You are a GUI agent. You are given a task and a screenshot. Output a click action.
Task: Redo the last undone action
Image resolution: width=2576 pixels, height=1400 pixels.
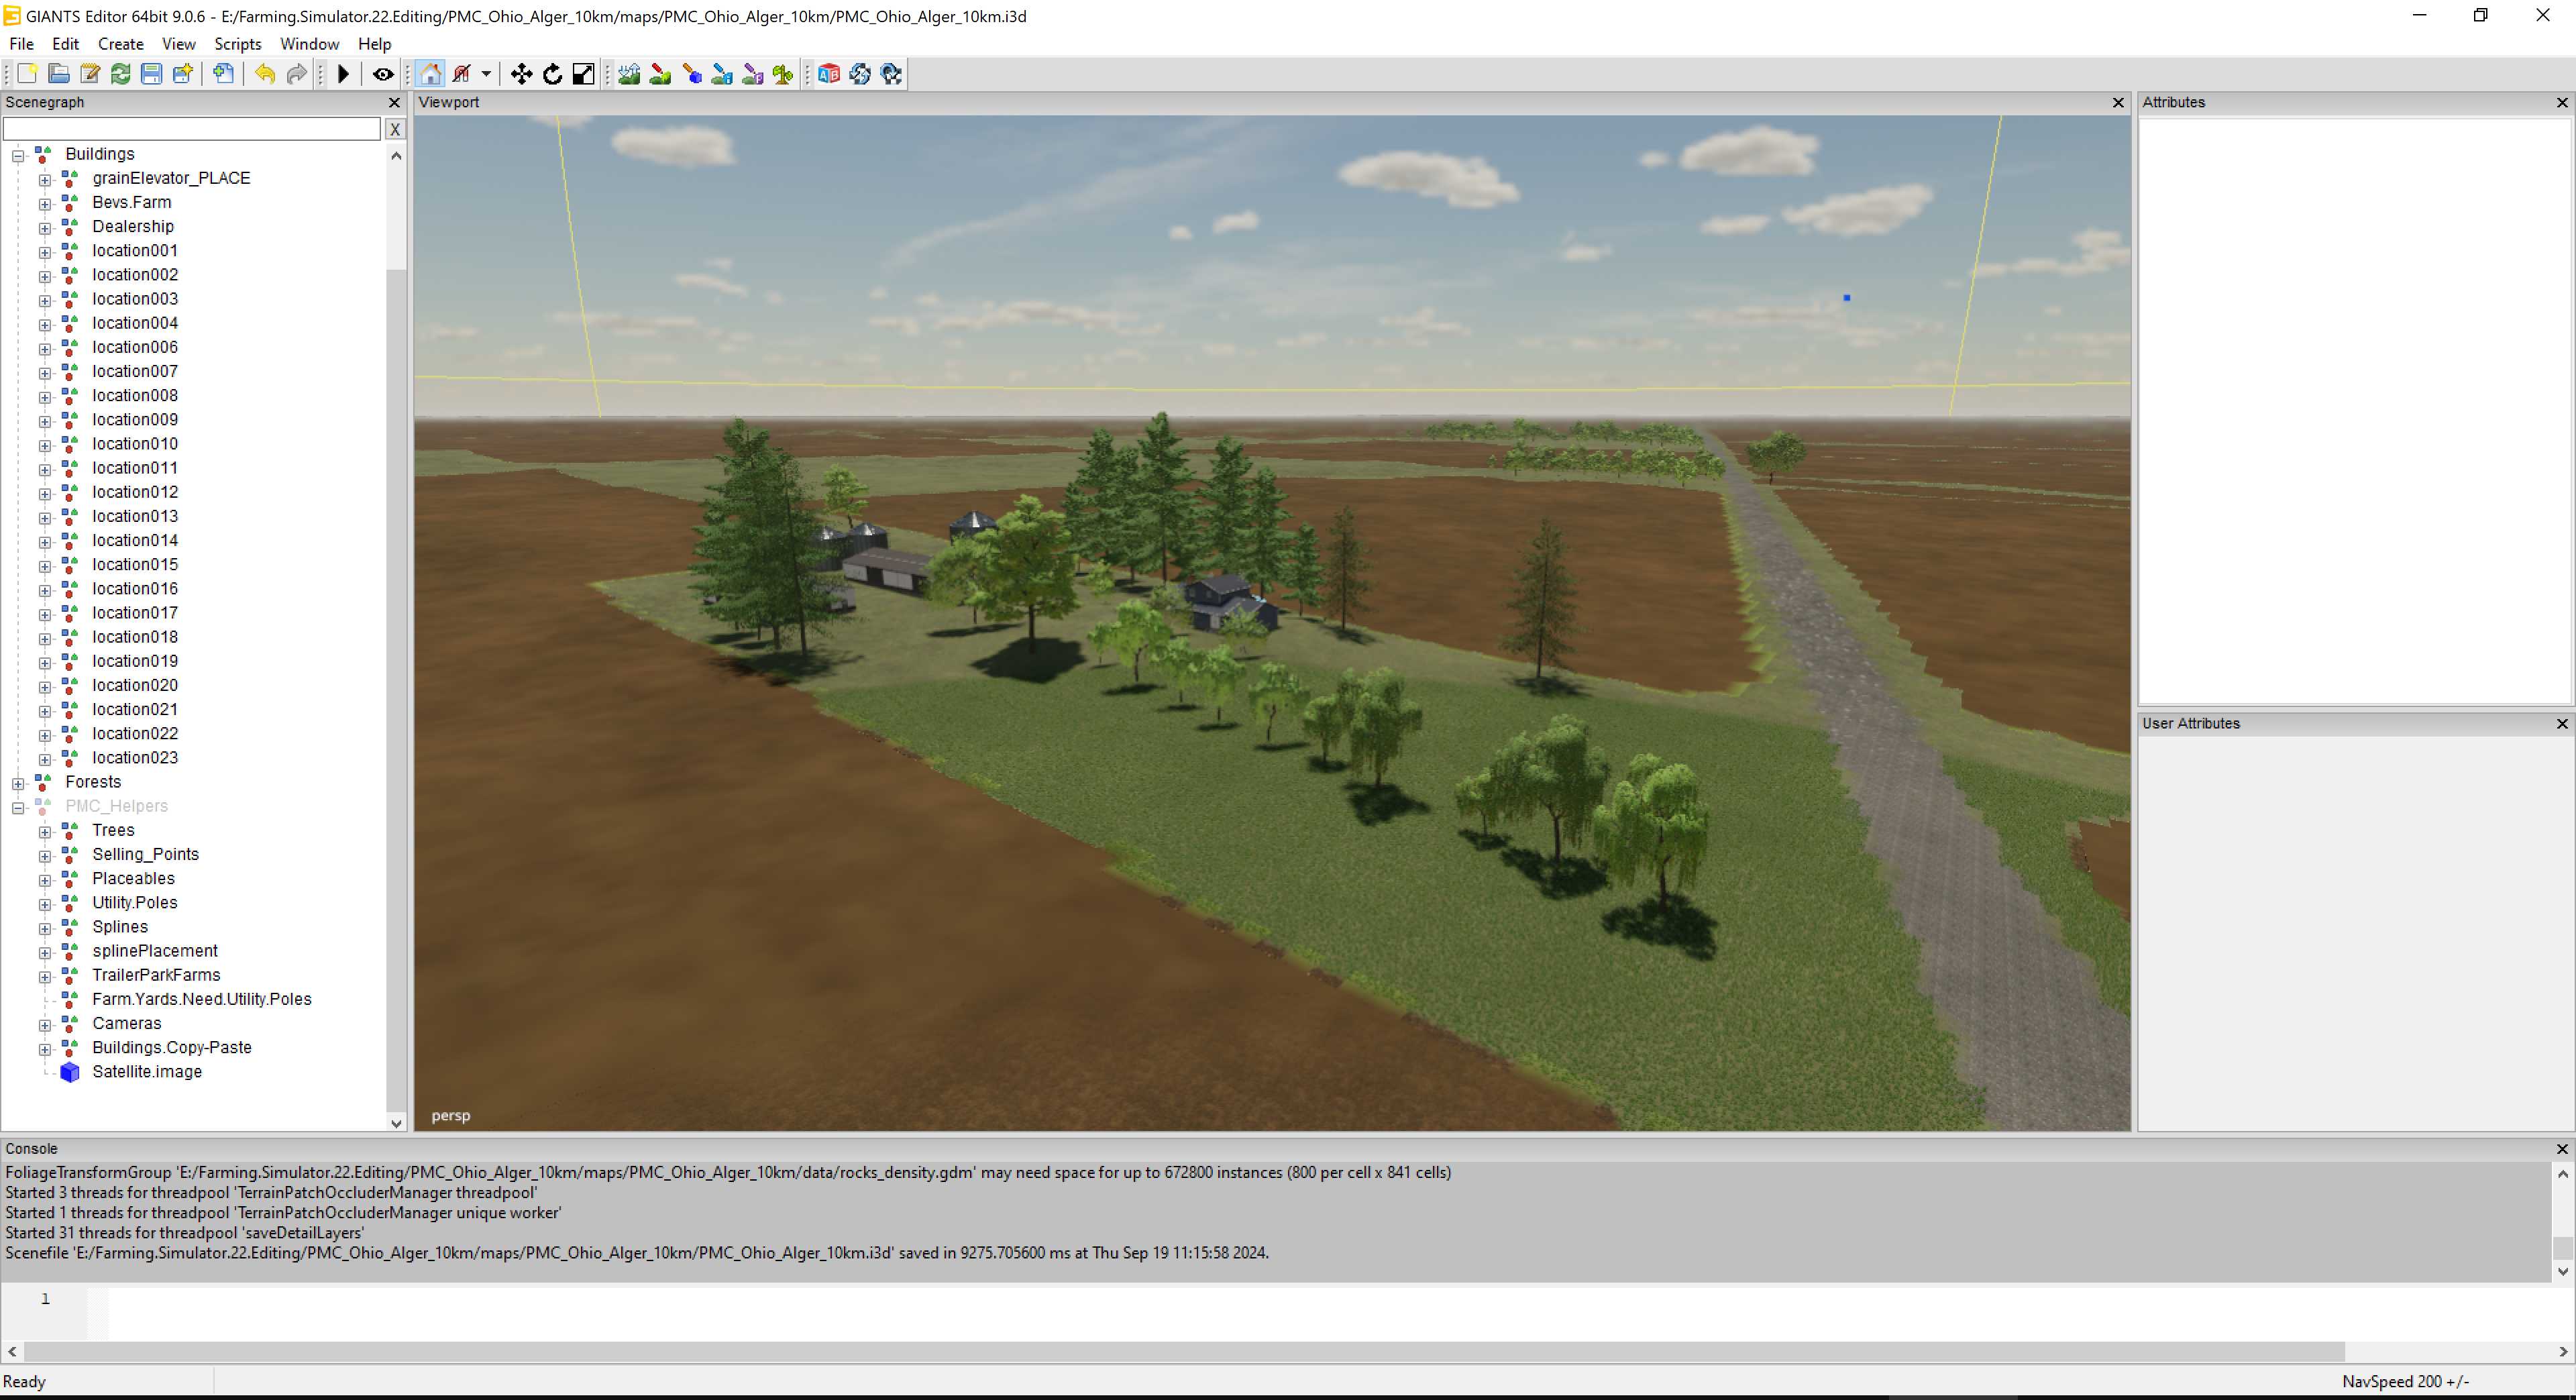297,74
